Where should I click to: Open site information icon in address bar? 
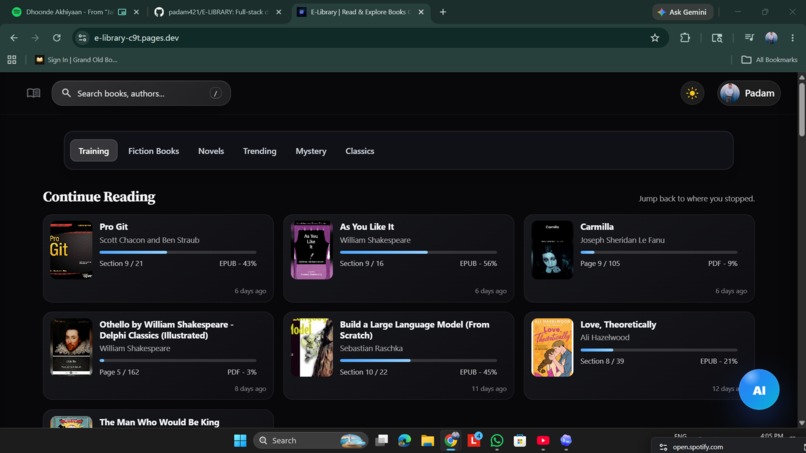pos(82,38)
